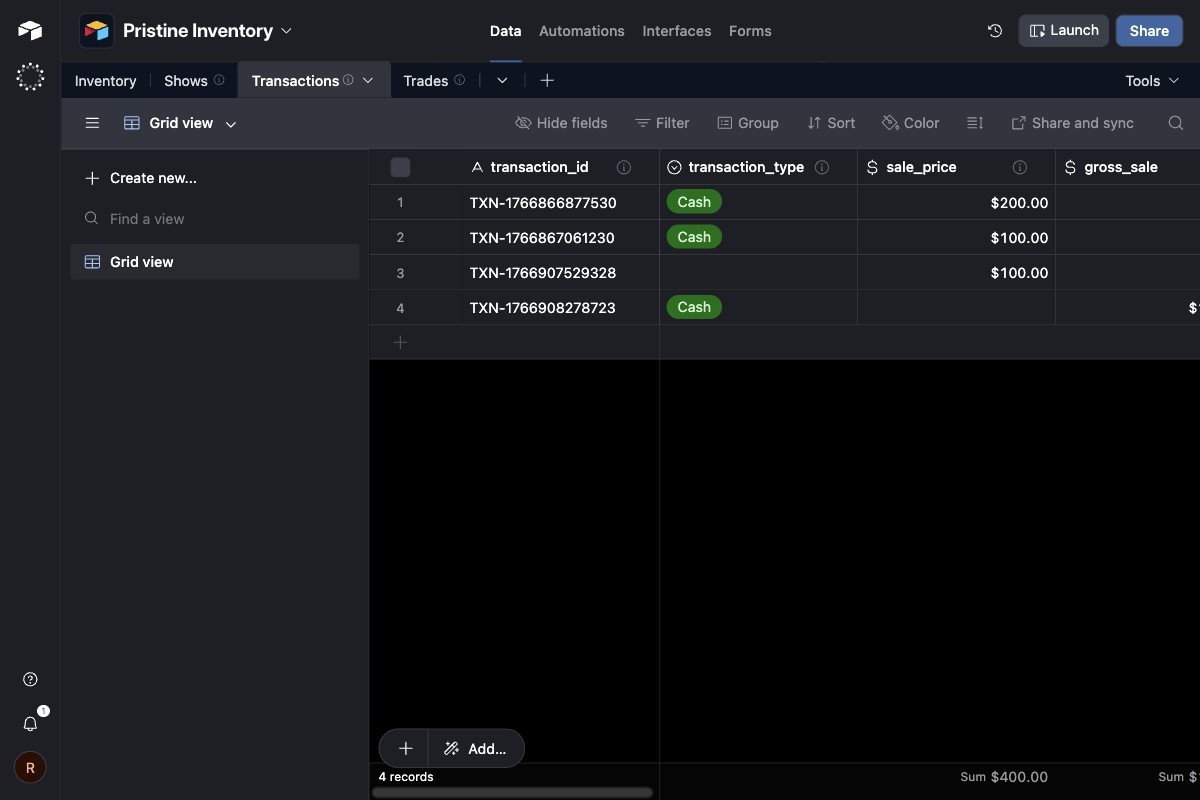Open the Pristine Inventory base dropdown
The width and height of the screenshot is (1200, 800).
coord(287,30)
